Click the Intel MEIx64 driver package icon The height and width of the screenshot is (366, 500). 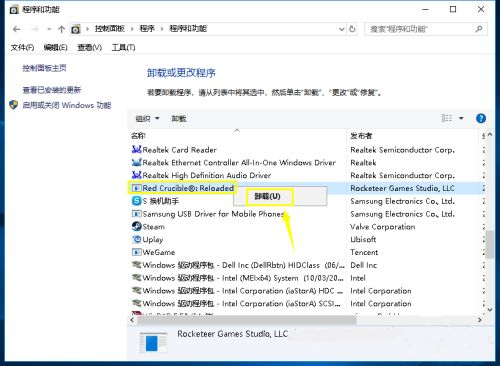(x=137, y=278)
